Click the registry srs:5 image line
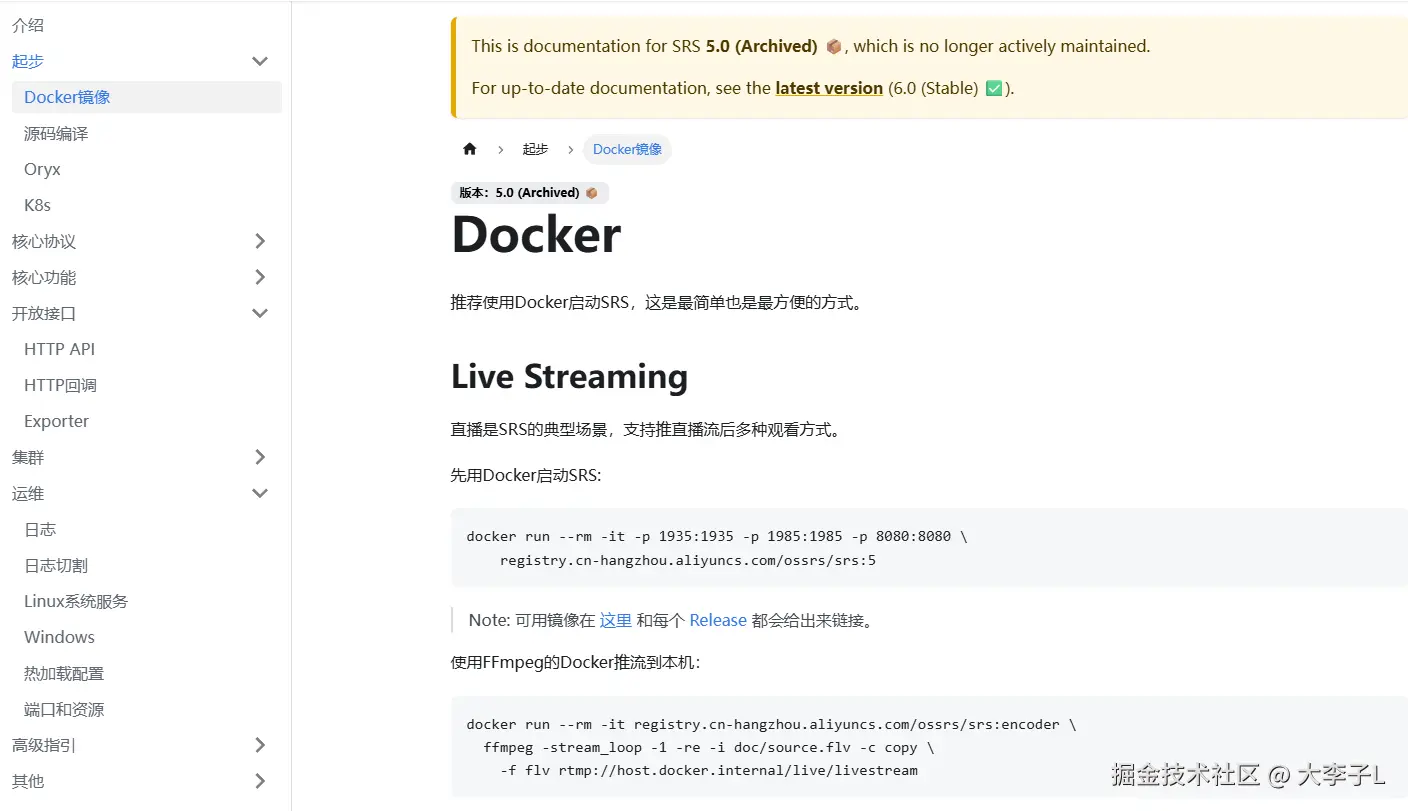This screenshot has height=811, width=1408. (688, 560)
